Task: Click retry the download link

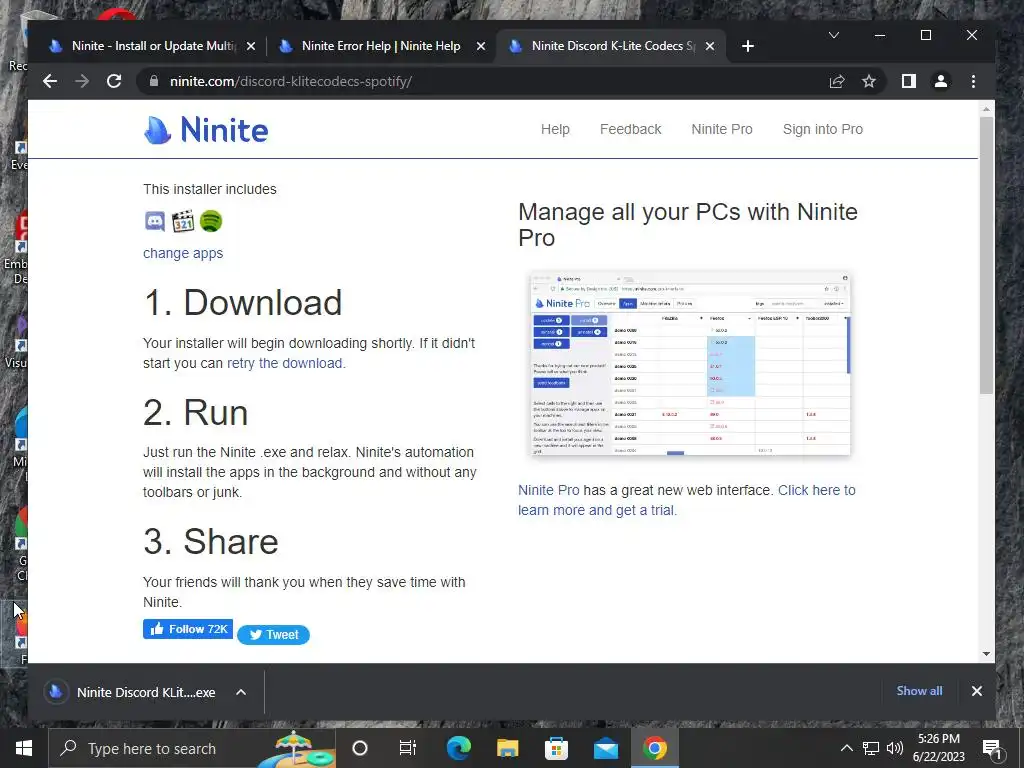Action: click(x=284, y=363)
